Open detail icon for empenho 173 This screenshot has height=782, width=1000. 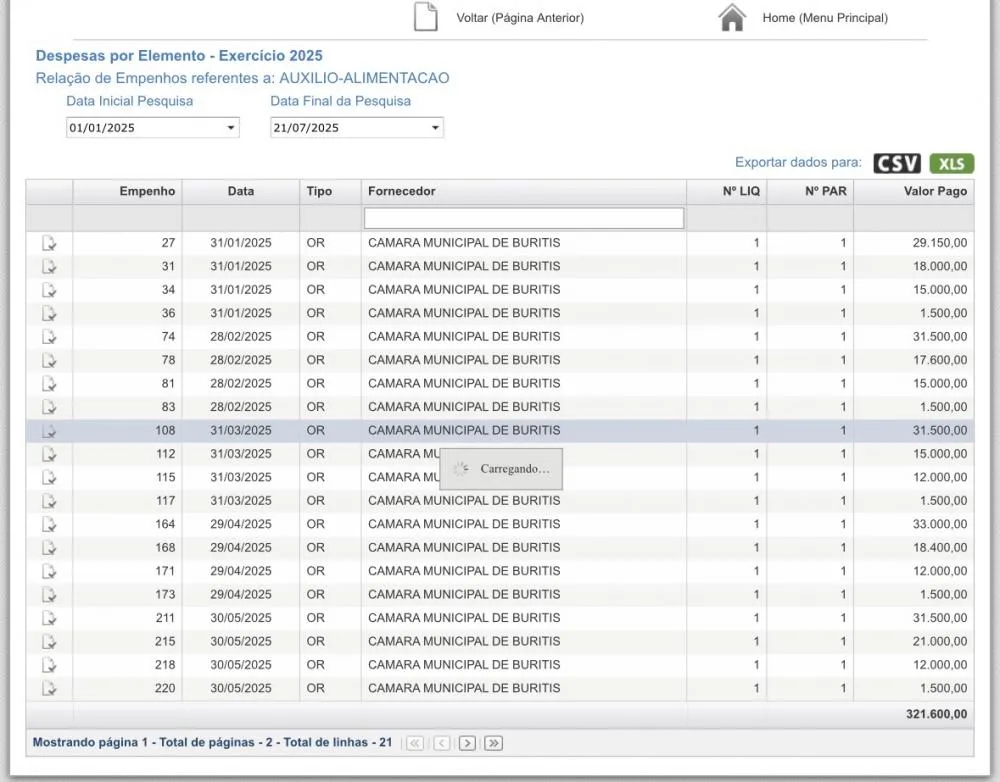tap(49, 594)
